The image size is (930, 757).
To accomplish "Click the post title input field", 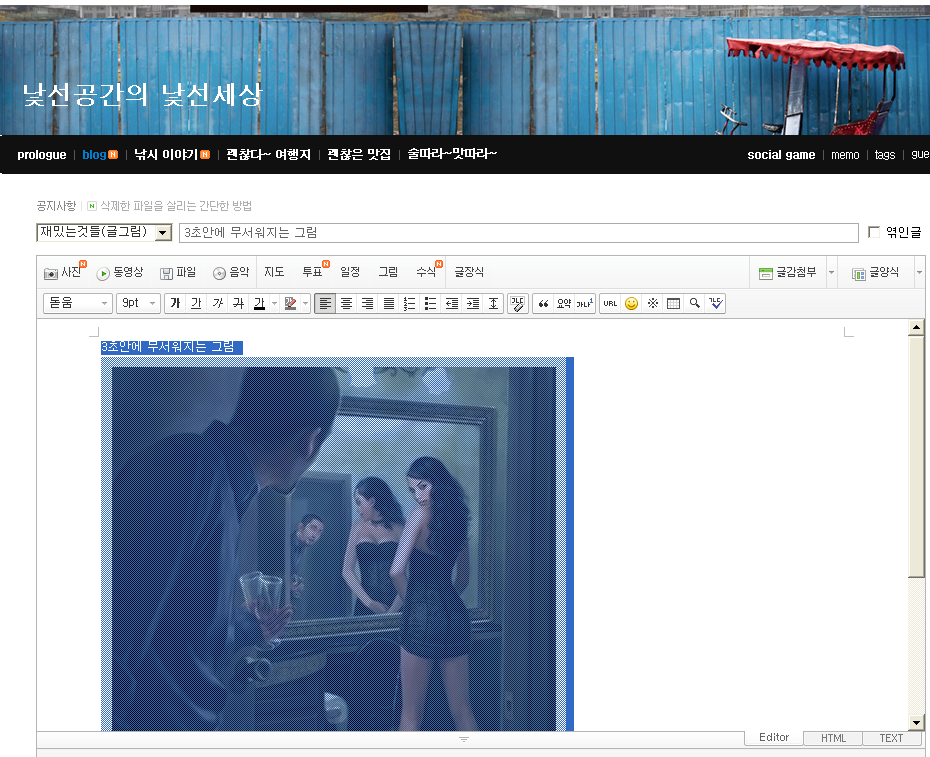I will [x=519, y=233].
